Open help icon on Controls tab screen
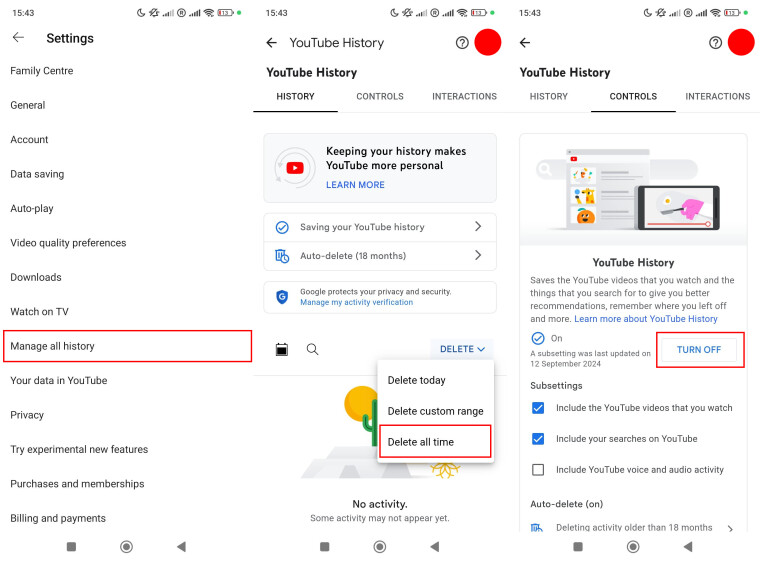The width and height of the screenshot is (760, 562). (x=715, y=43)
